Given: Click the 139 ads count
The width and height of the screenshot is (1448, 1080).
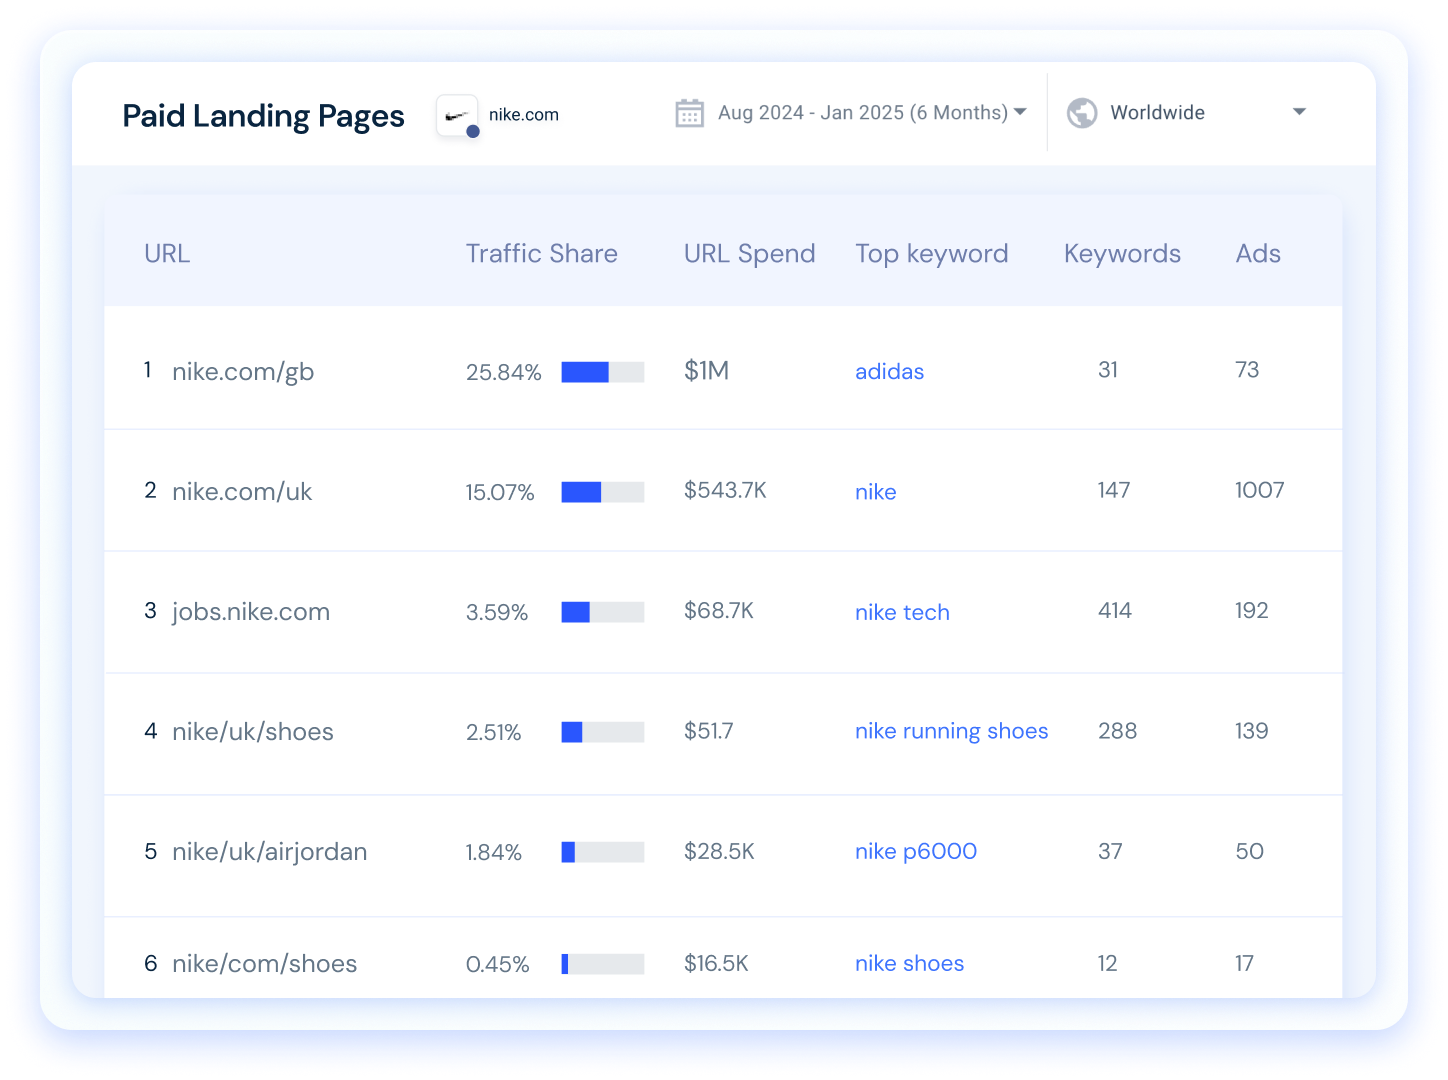Looking at the screenshot, I should coord(1252,731).
